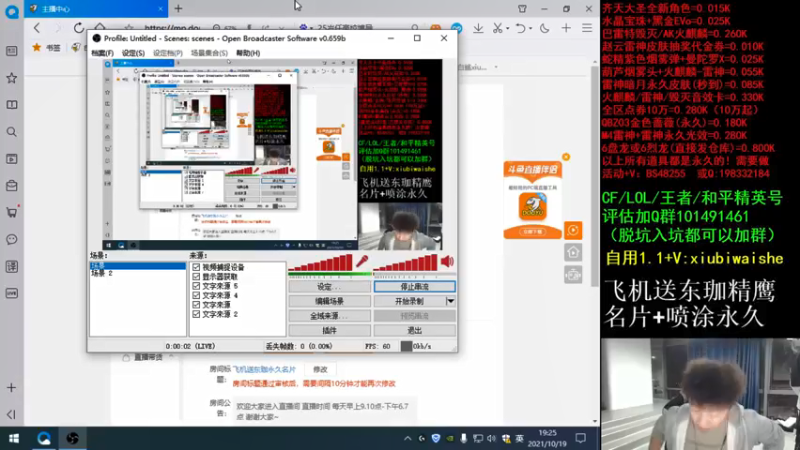Open OBS 场景集合(S) menu
800x450 pixels.
pyautogui.click(x=209, y=53)
